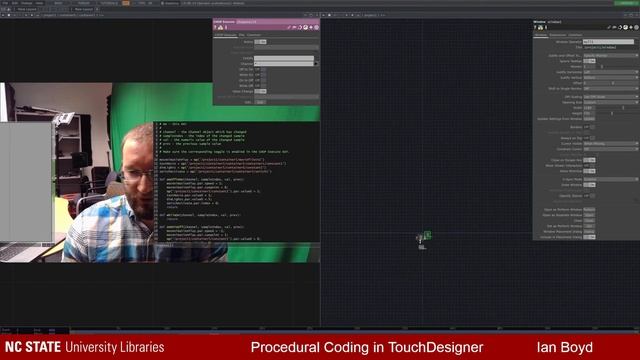Open Python help icon in Window panel
640x360 pixels.
pos(540,27)
